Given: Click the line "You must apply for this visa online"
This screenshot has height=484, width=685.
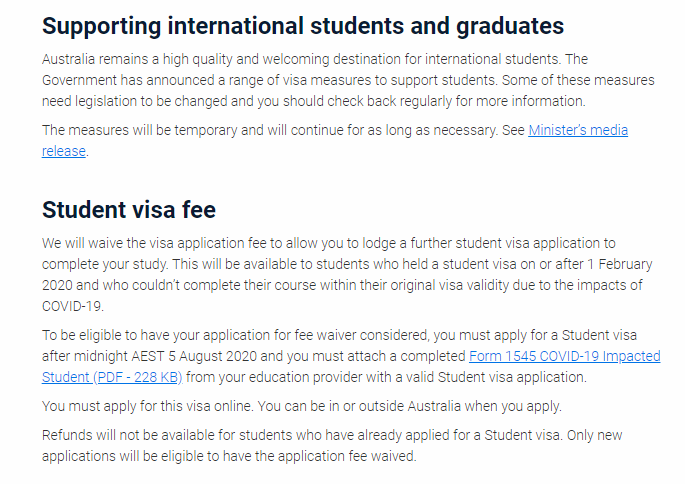Looking at the screenshot, I should tap(302, 406).
